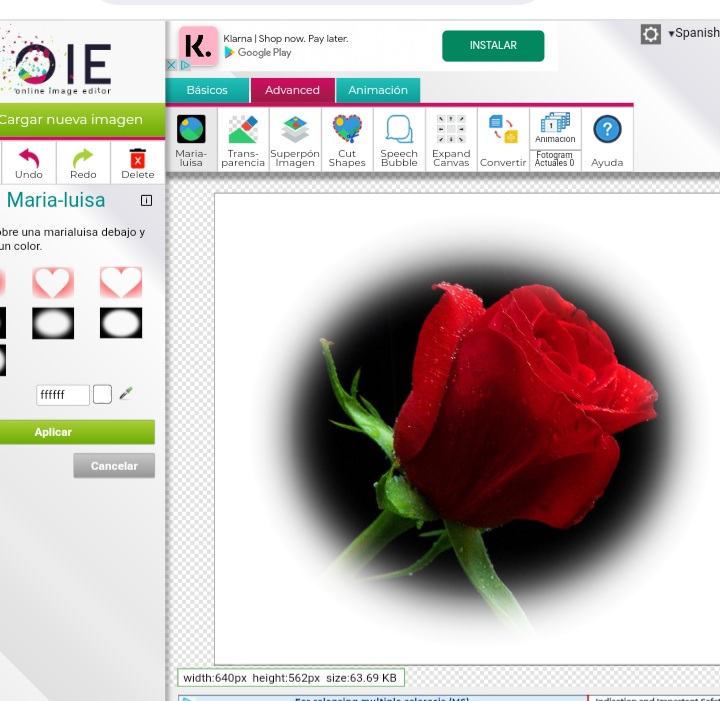Open the Ayuda help icon
This screenshot has width=720, height=701.
(x=607, y=140)
